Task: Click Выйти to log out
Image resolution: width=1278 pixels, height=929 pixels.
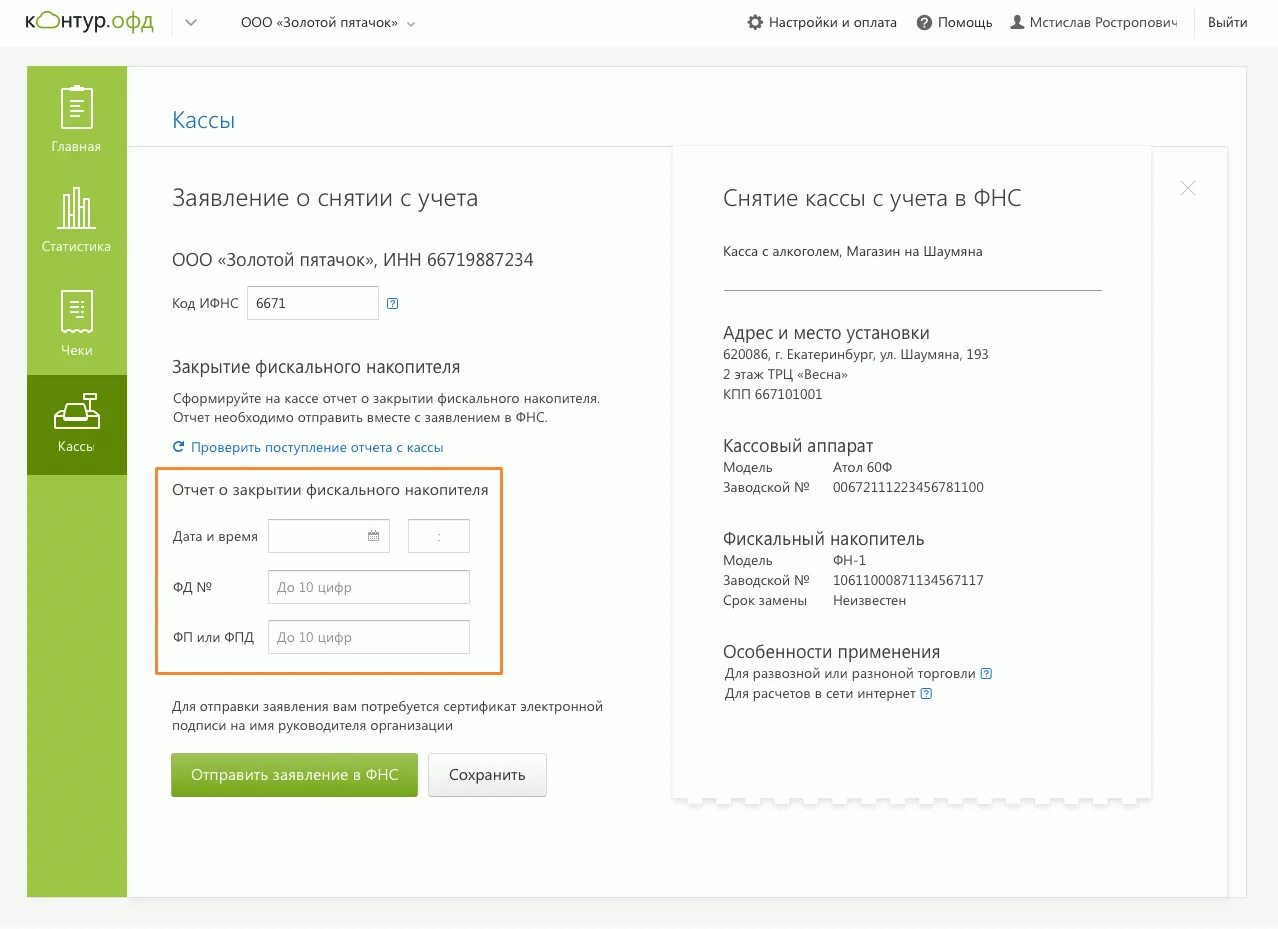Action: tap(1227, 22)
